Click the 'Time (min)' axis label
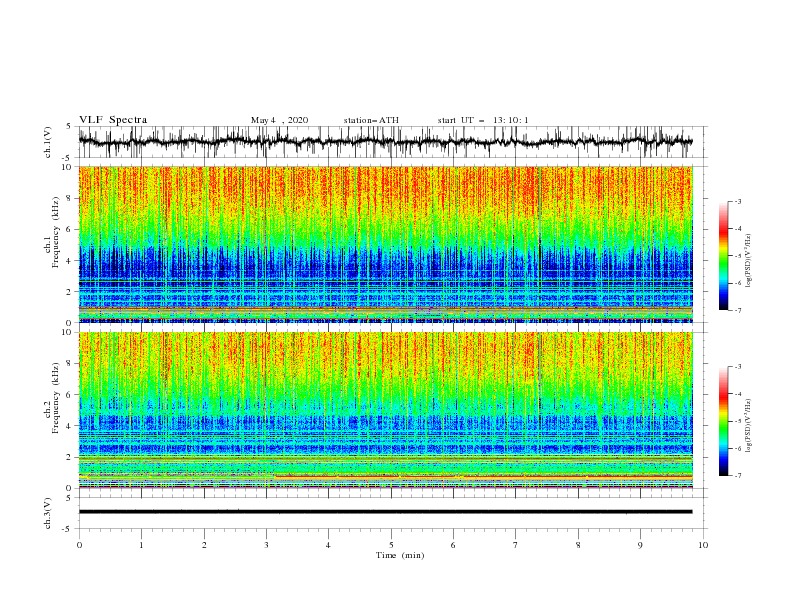The height and width of the screenshot is (612, 792). (x=400, y=555)
